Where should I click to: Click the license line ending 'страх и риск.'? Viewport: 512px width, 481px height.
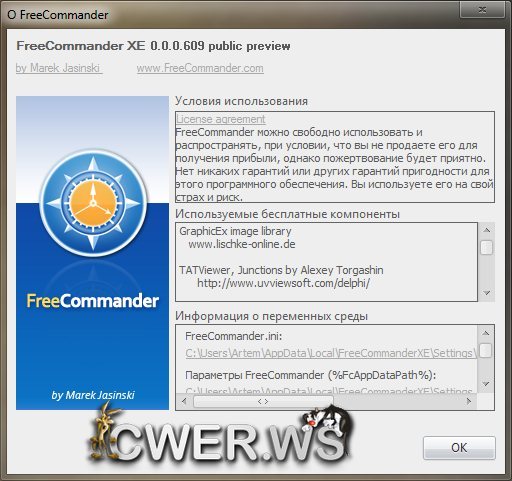[209, 197]
